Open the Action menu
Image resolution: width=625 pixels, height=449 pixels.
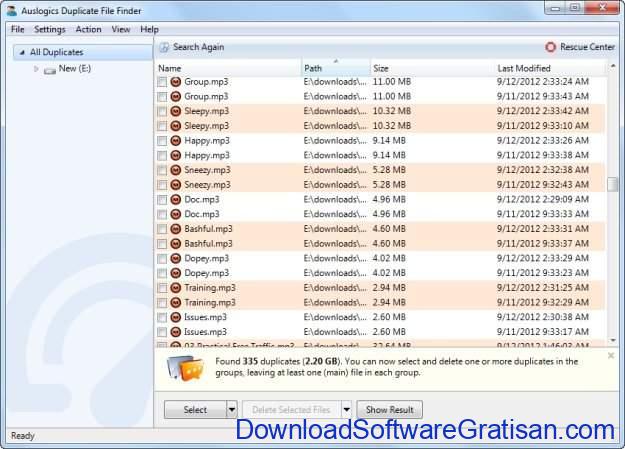(x=88, y=30)
